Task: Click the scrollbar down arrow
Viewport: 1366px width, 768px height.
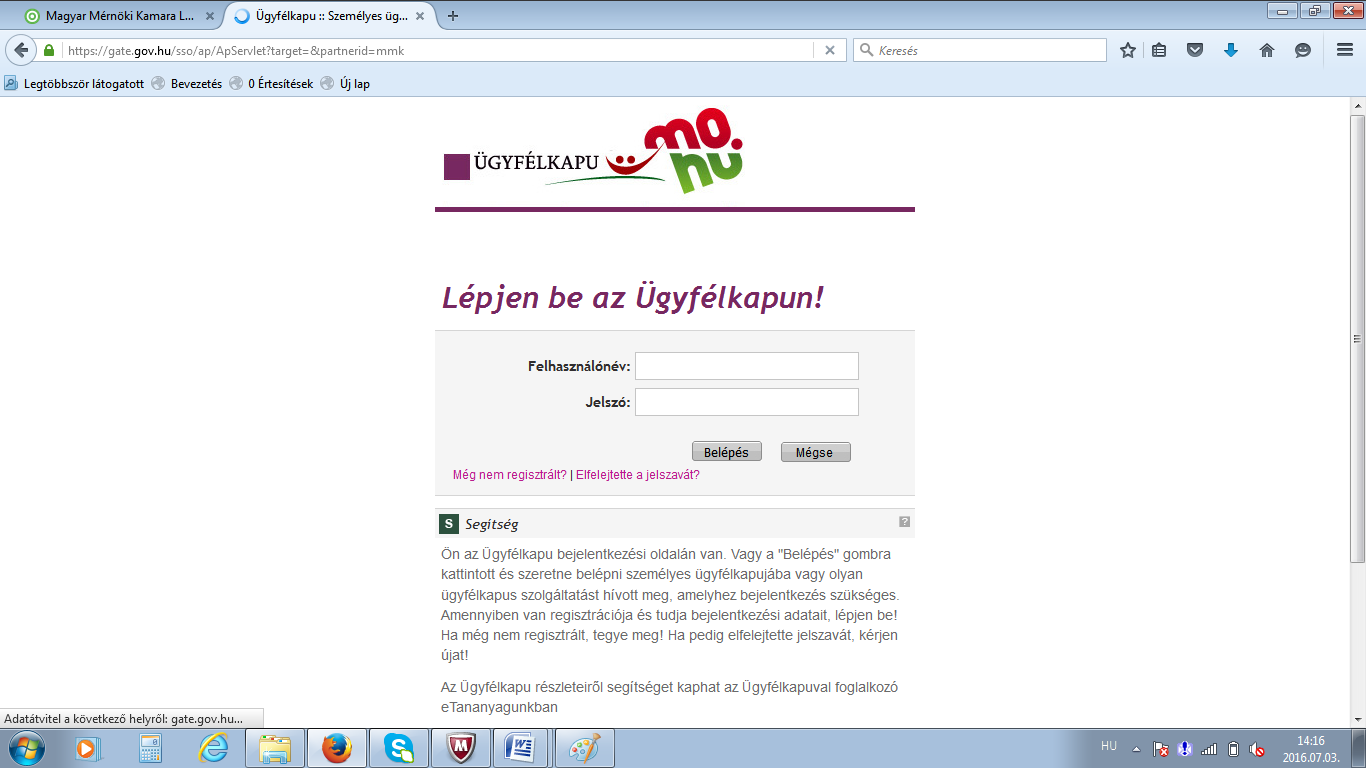Action: point(1358,719)
